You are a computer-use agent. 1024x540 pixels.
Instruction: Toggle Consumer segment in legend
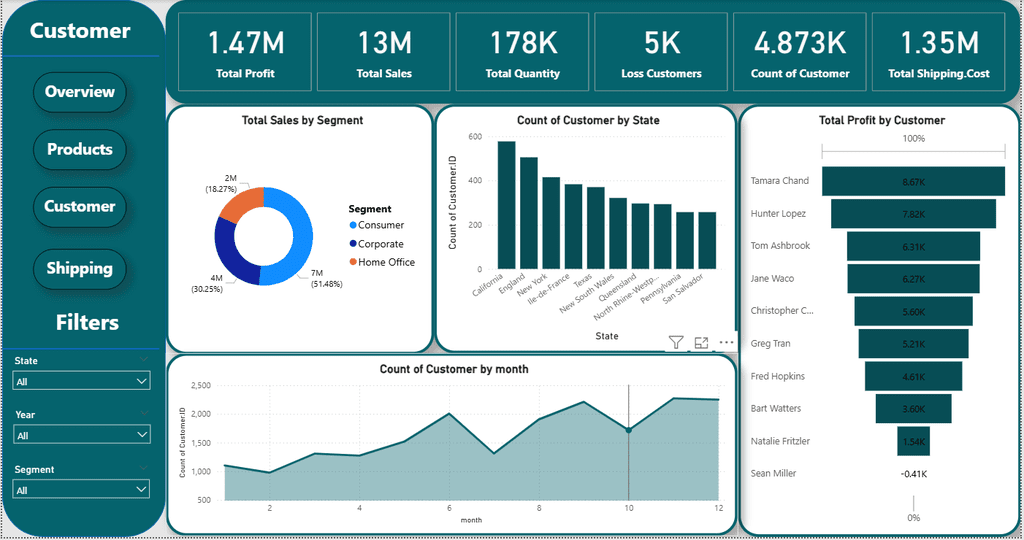[377, 225]
